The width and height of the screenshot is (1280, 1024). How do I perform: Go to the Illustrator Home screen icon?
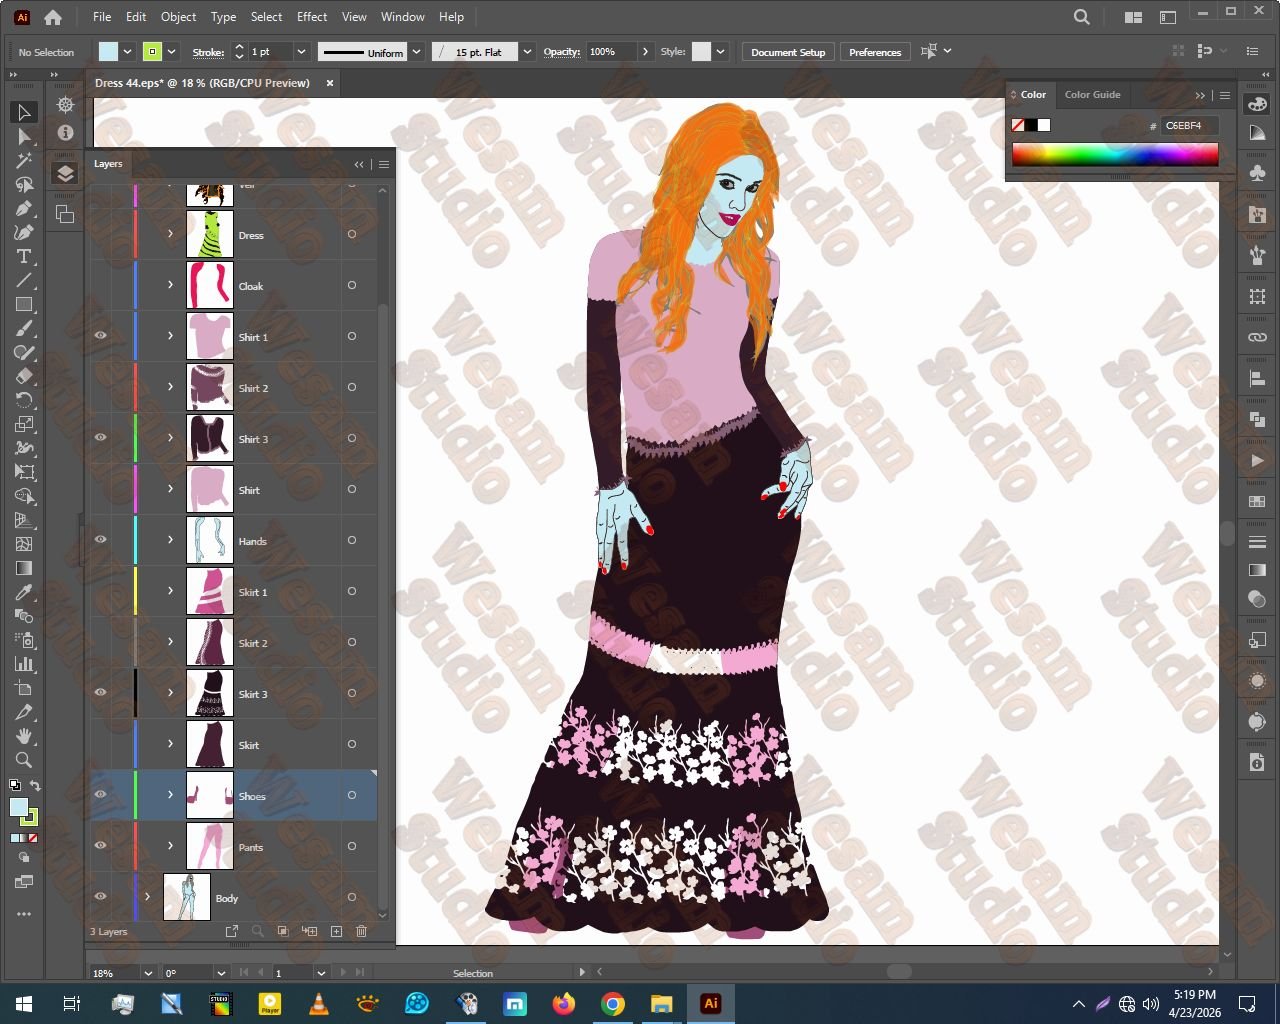click(x=53, y=17)
